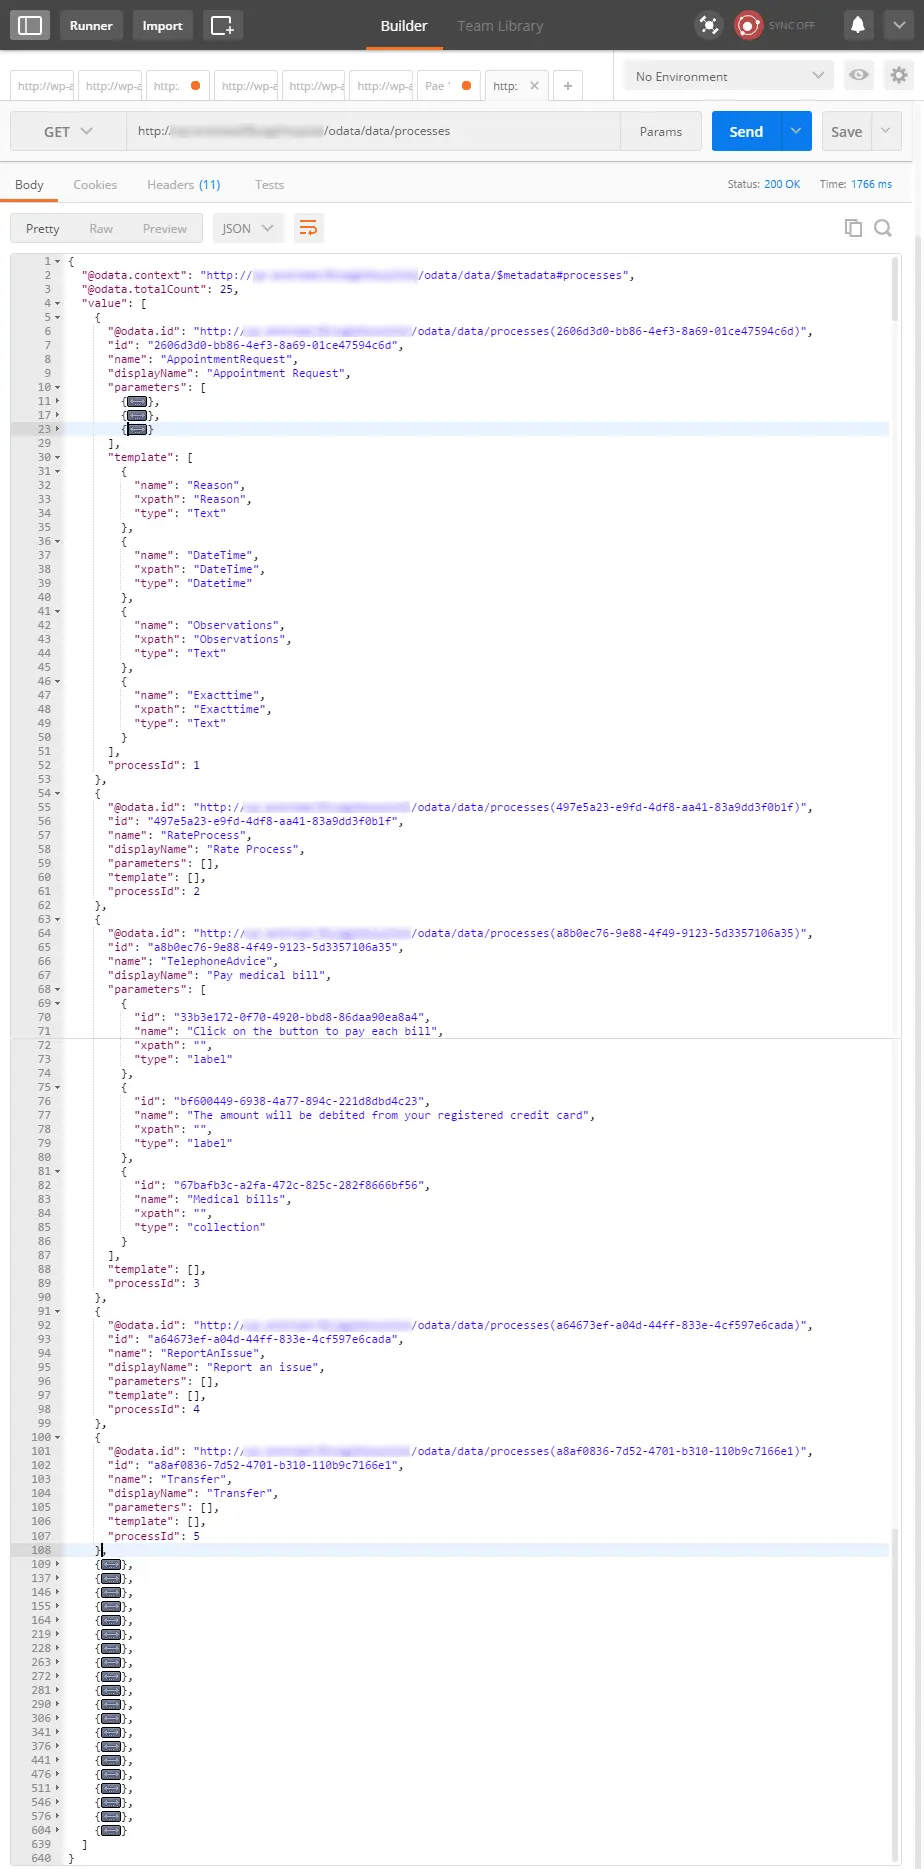Click the 1766 ms time value
924x1869 pixels.
[871, 184]
